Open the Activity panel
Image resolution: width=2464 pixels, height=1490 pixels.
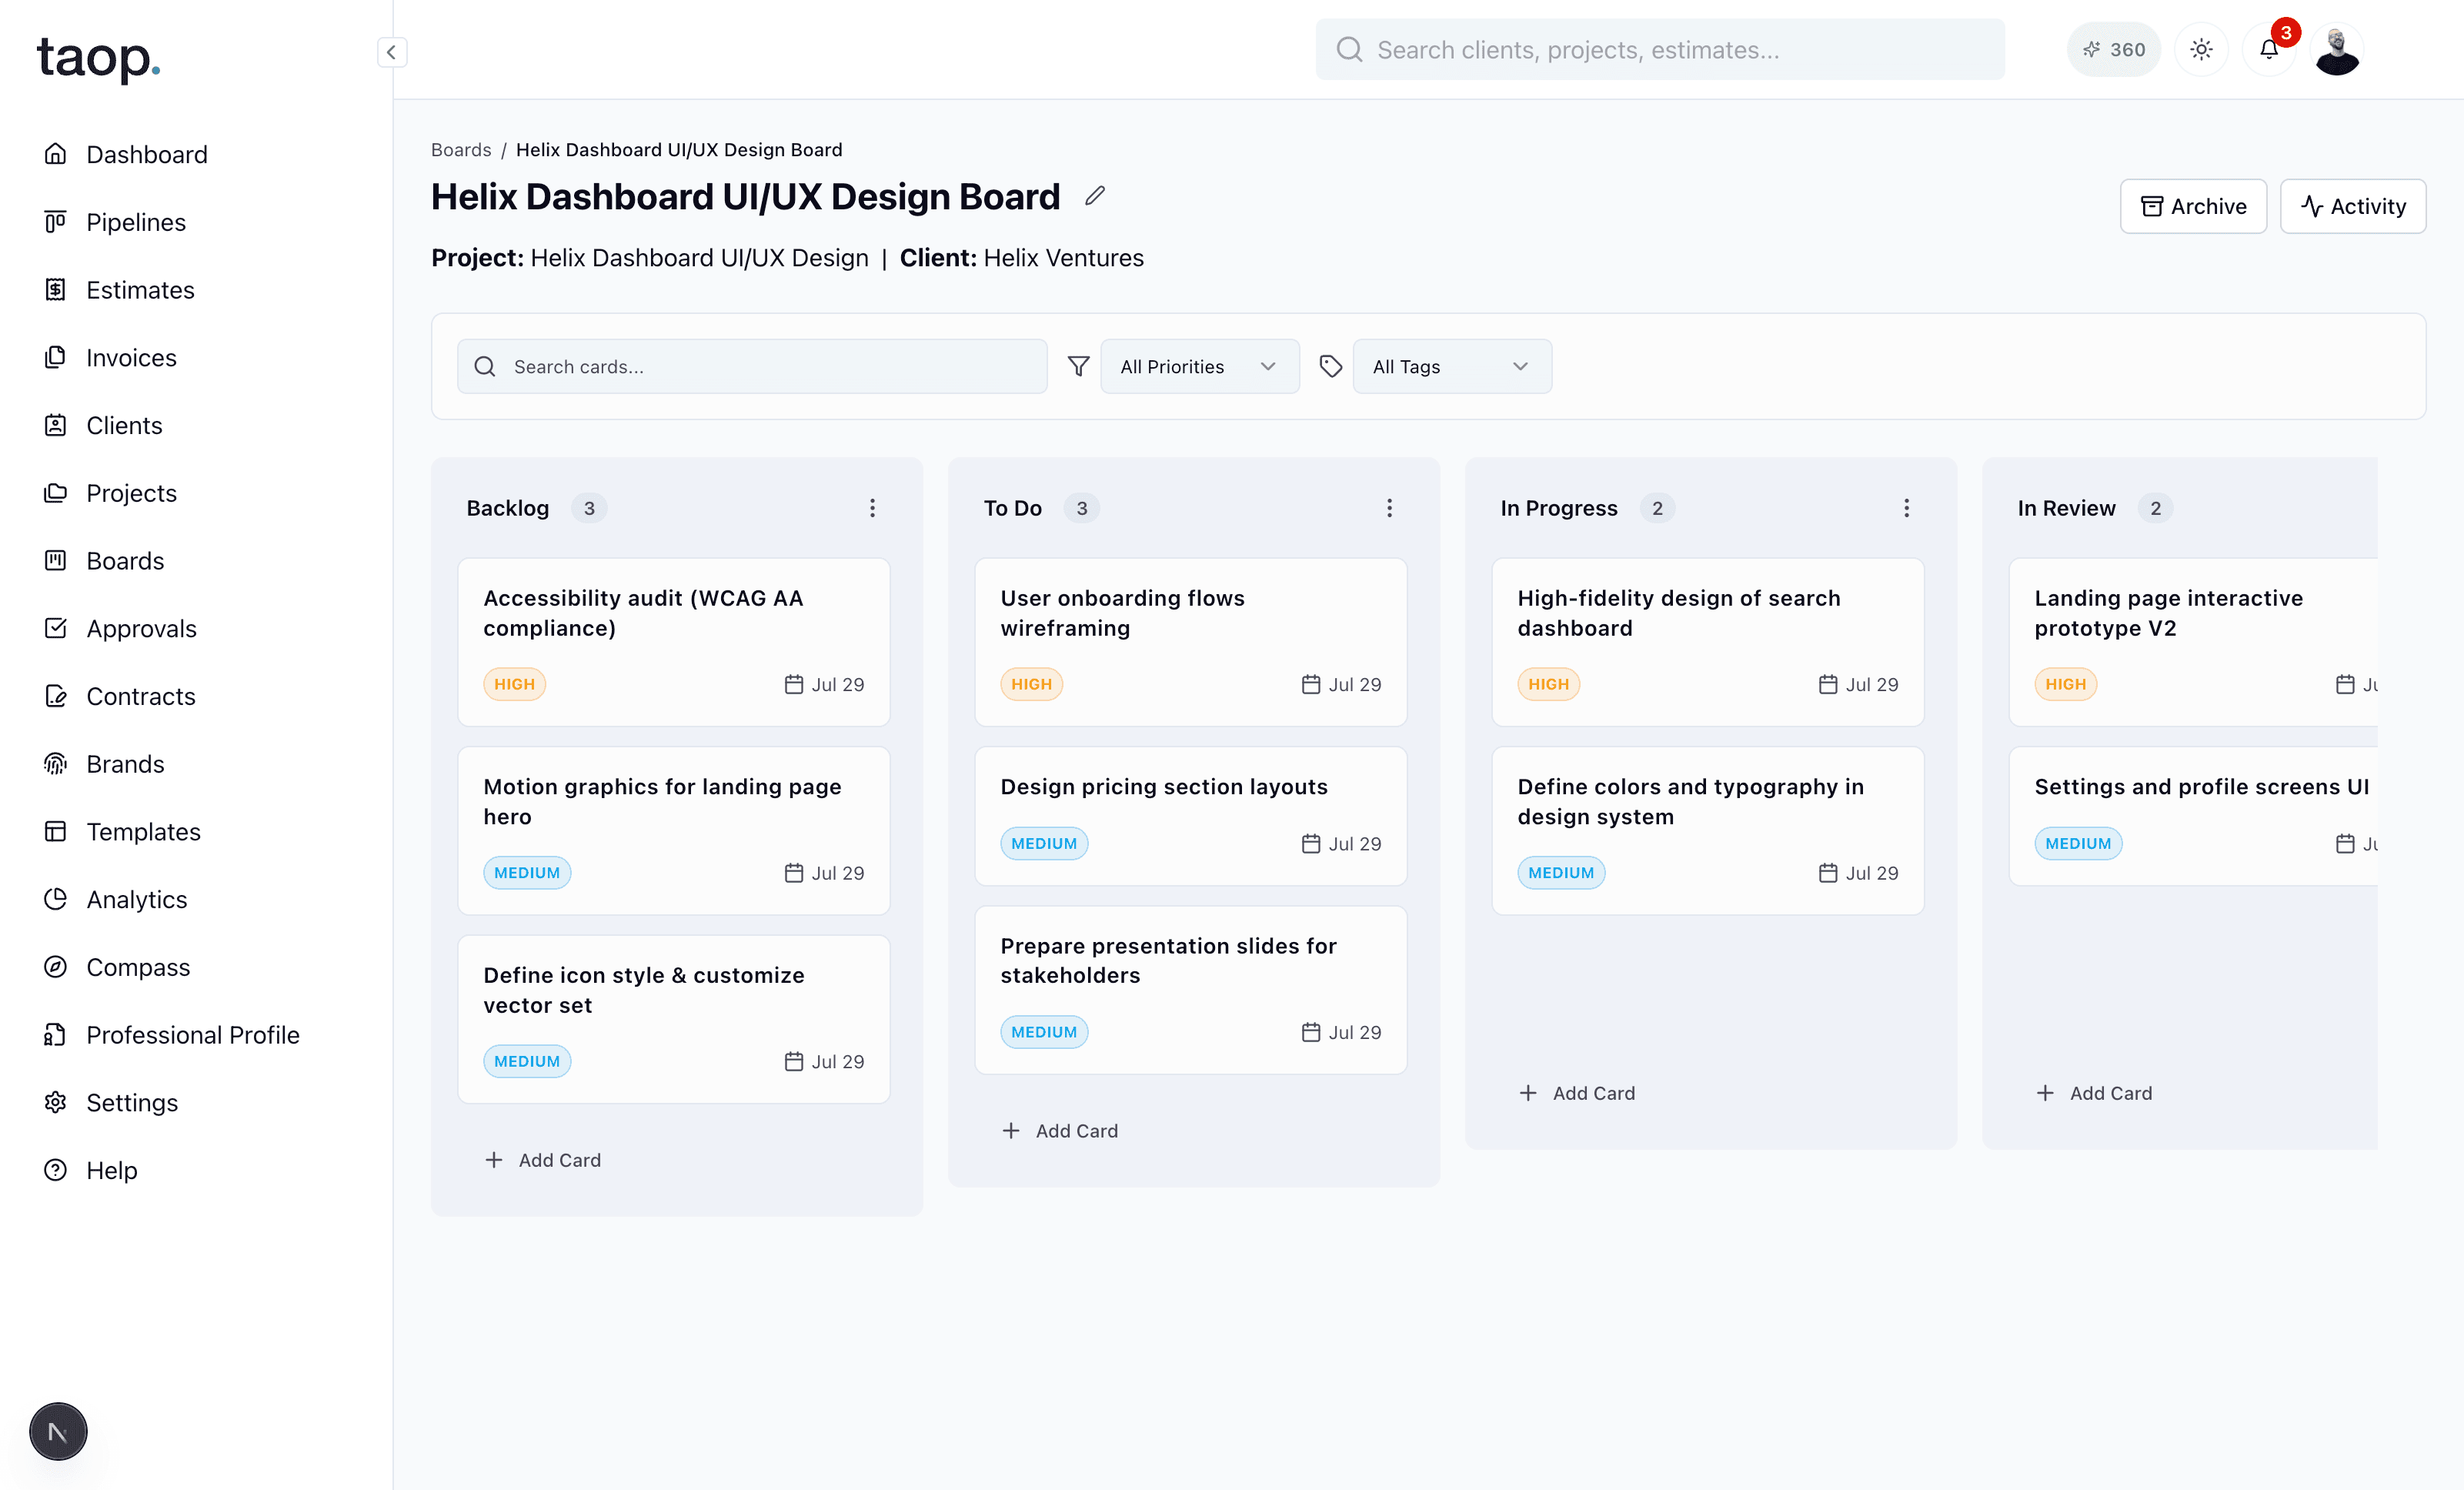[x=2353, y=206]
